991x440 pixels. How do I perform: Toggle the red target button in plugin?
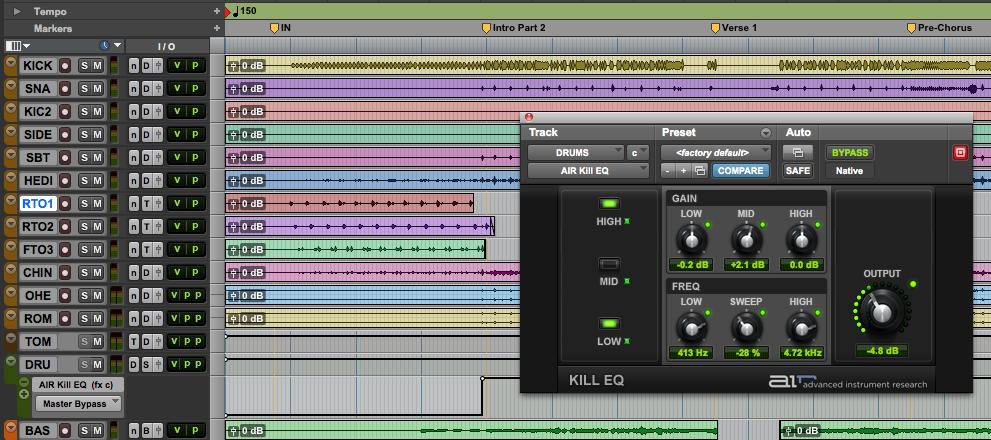click(x=961, y=152)
